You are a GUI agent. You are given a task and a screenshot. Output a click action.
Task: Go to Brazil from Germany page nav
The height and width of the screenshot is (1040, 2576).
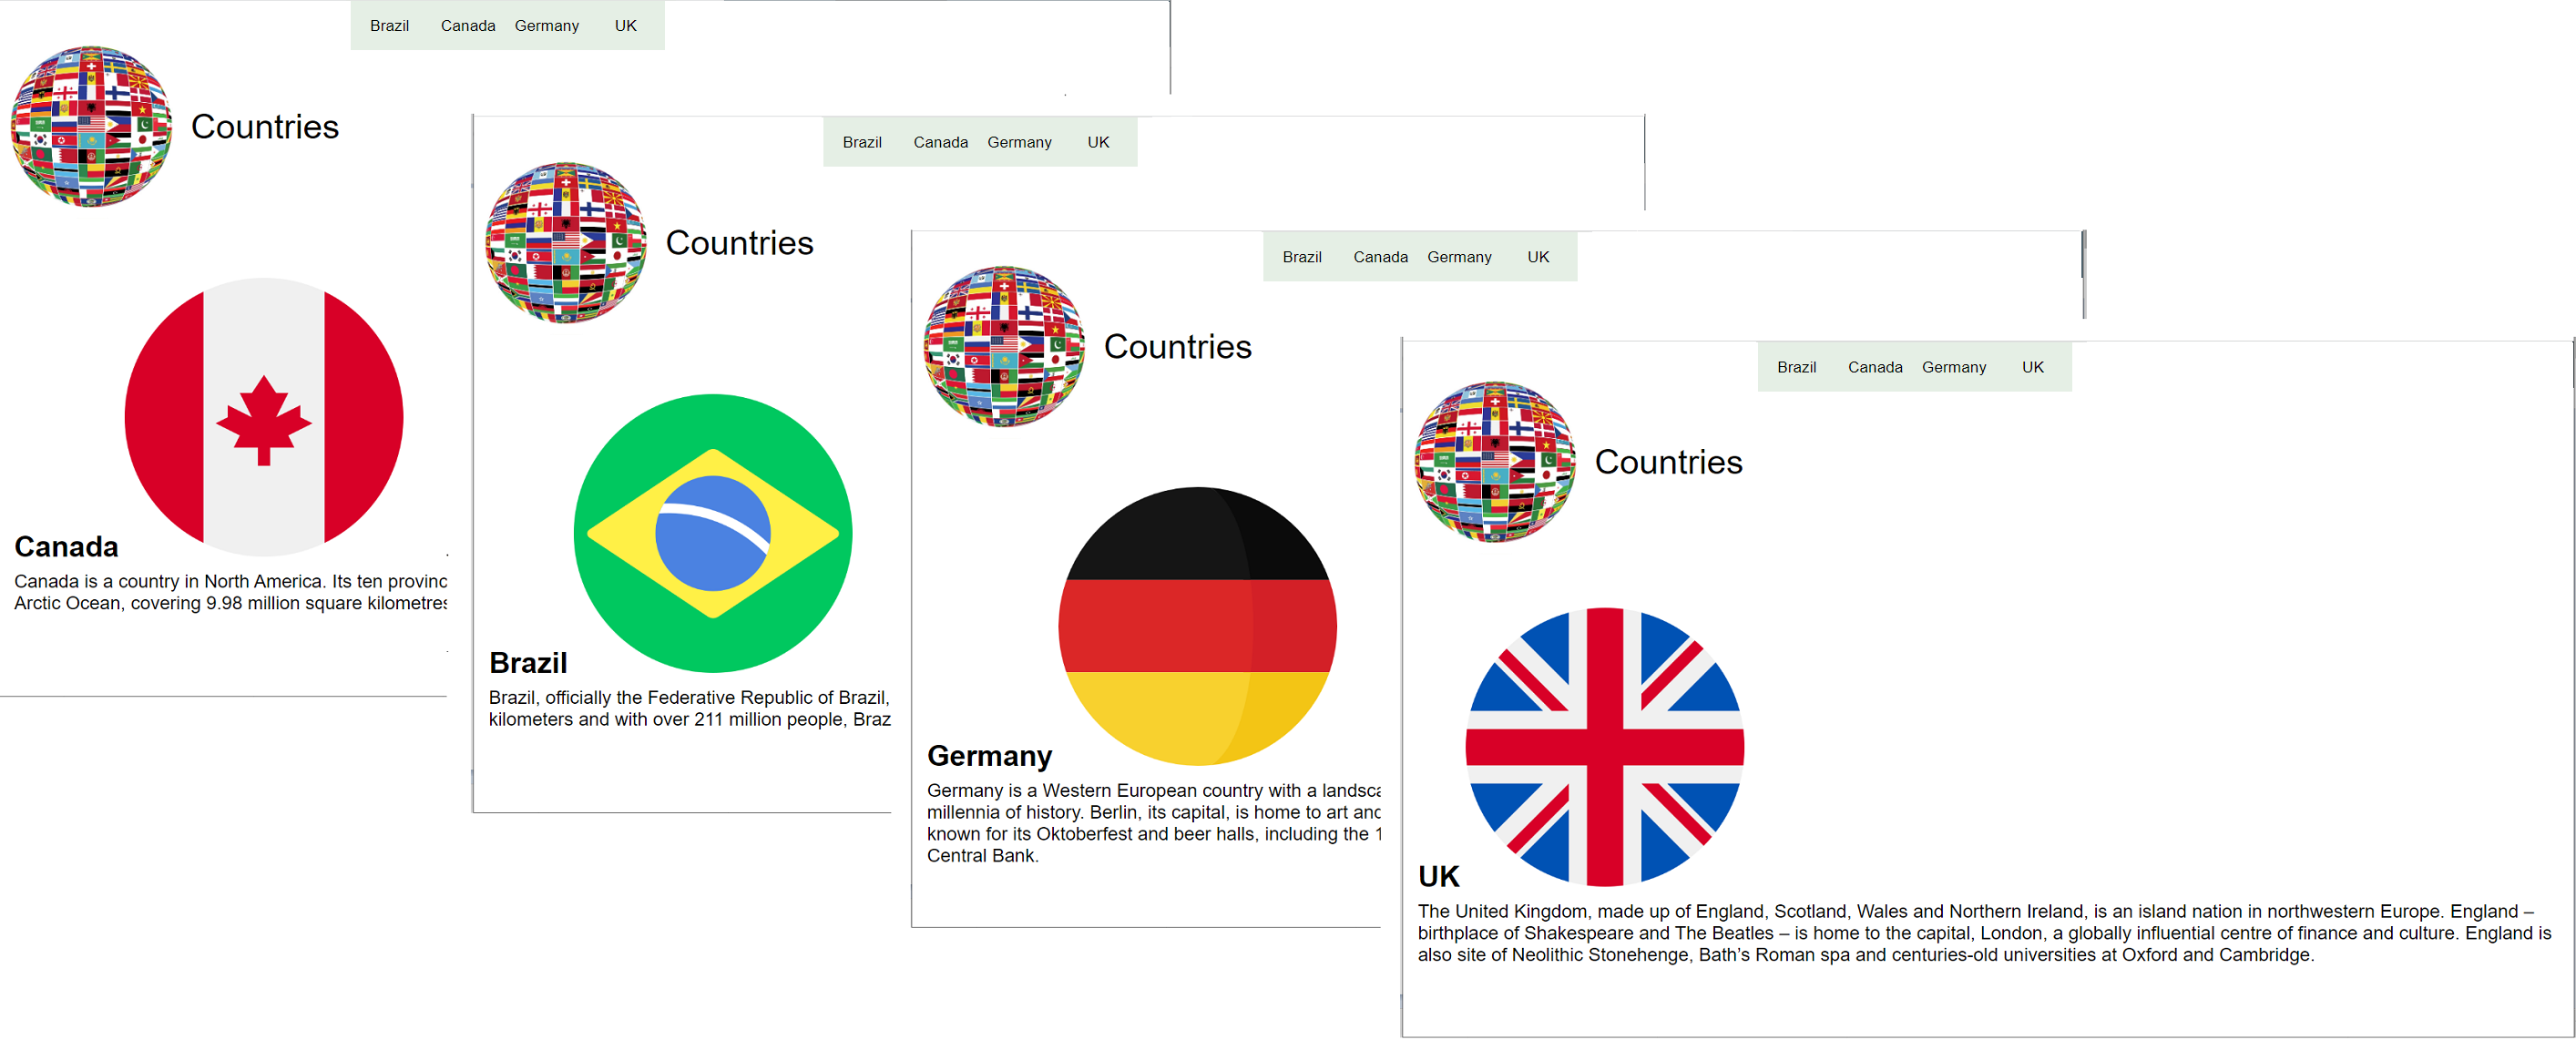[1301, 257]
